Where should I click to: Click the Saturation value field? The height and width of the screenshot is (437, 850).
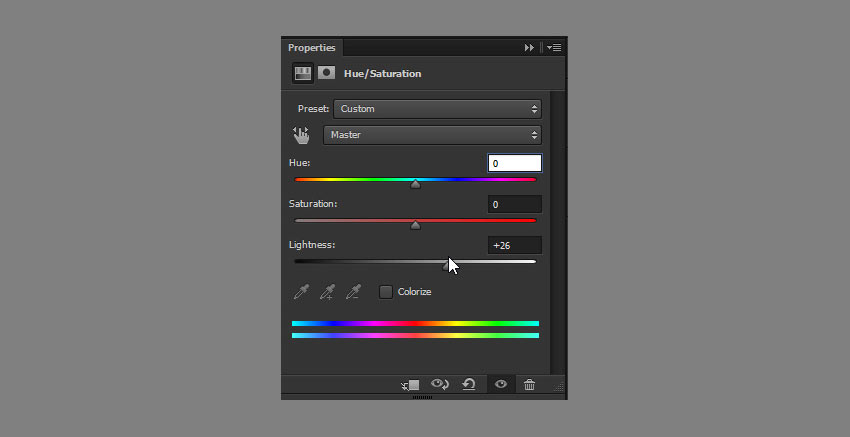tap(514, 204)
